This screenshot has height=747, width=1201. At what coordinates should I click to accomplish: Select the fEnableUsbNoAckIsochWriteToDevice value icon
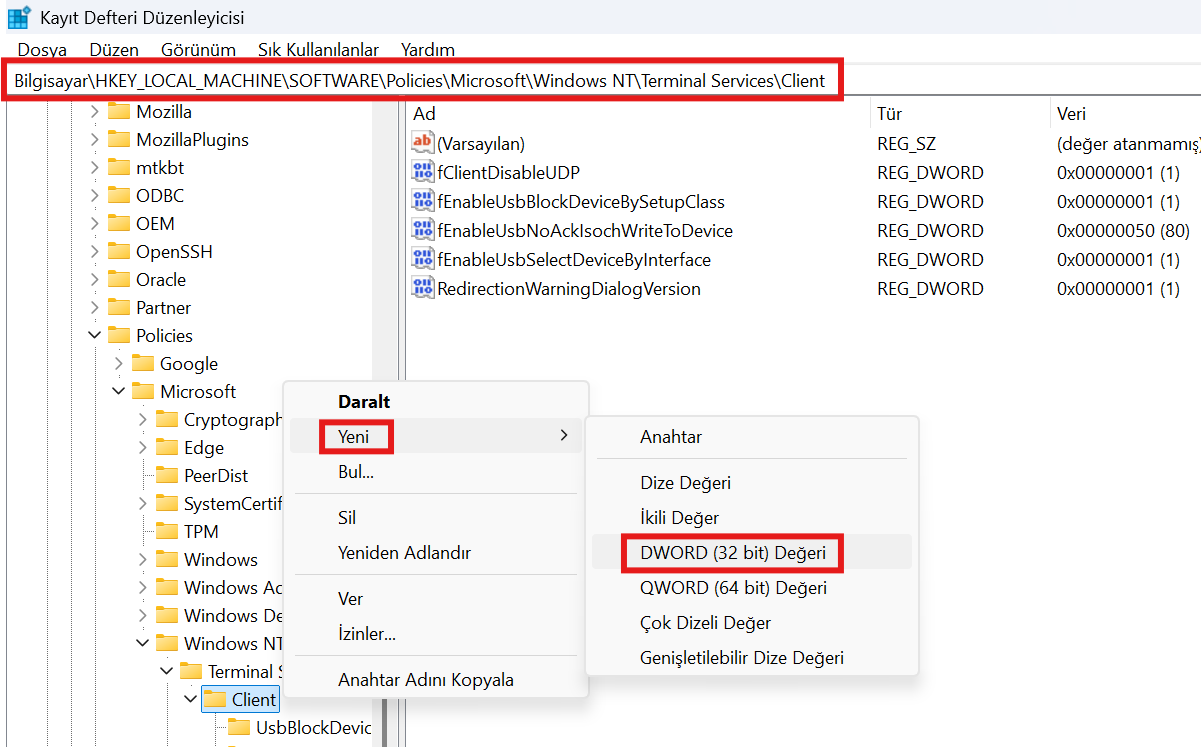(423, 231)
